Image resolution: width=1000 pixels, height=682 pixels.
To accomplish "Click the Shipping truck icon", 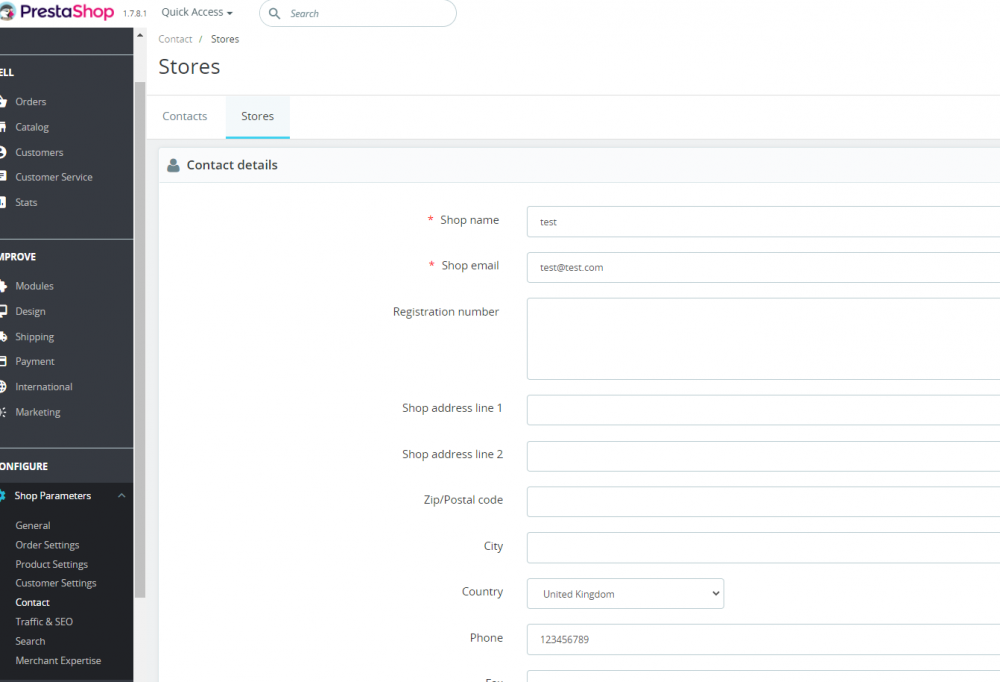I will [4, 337].
